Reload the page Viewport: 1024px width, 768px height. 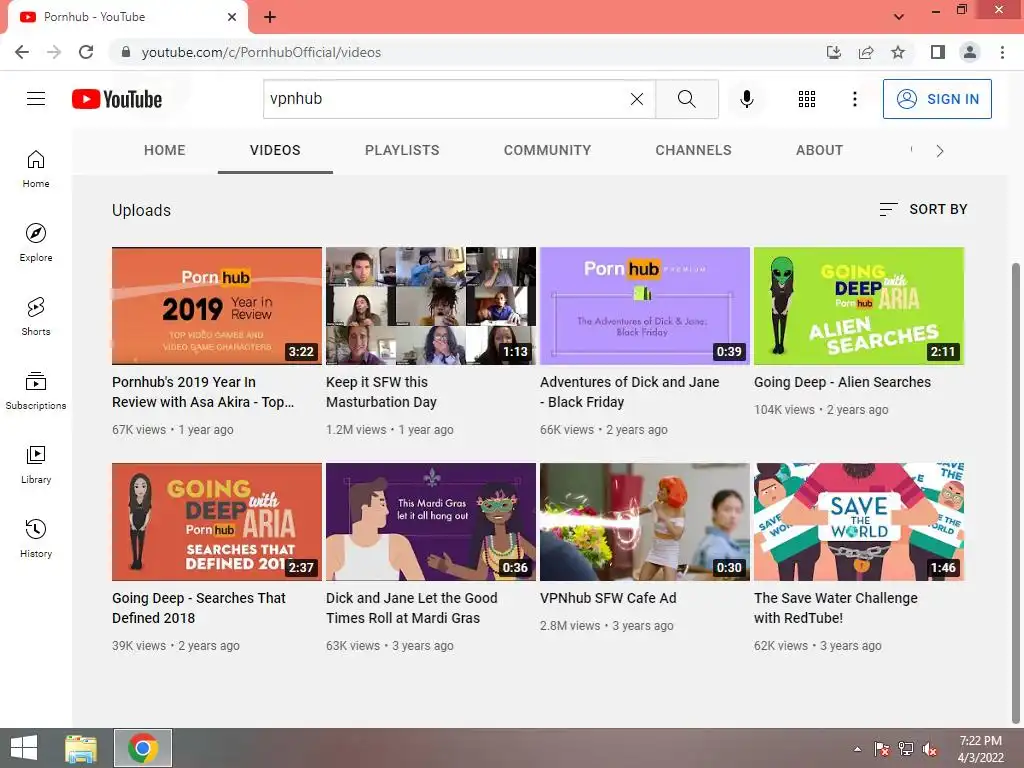(86, 52)
